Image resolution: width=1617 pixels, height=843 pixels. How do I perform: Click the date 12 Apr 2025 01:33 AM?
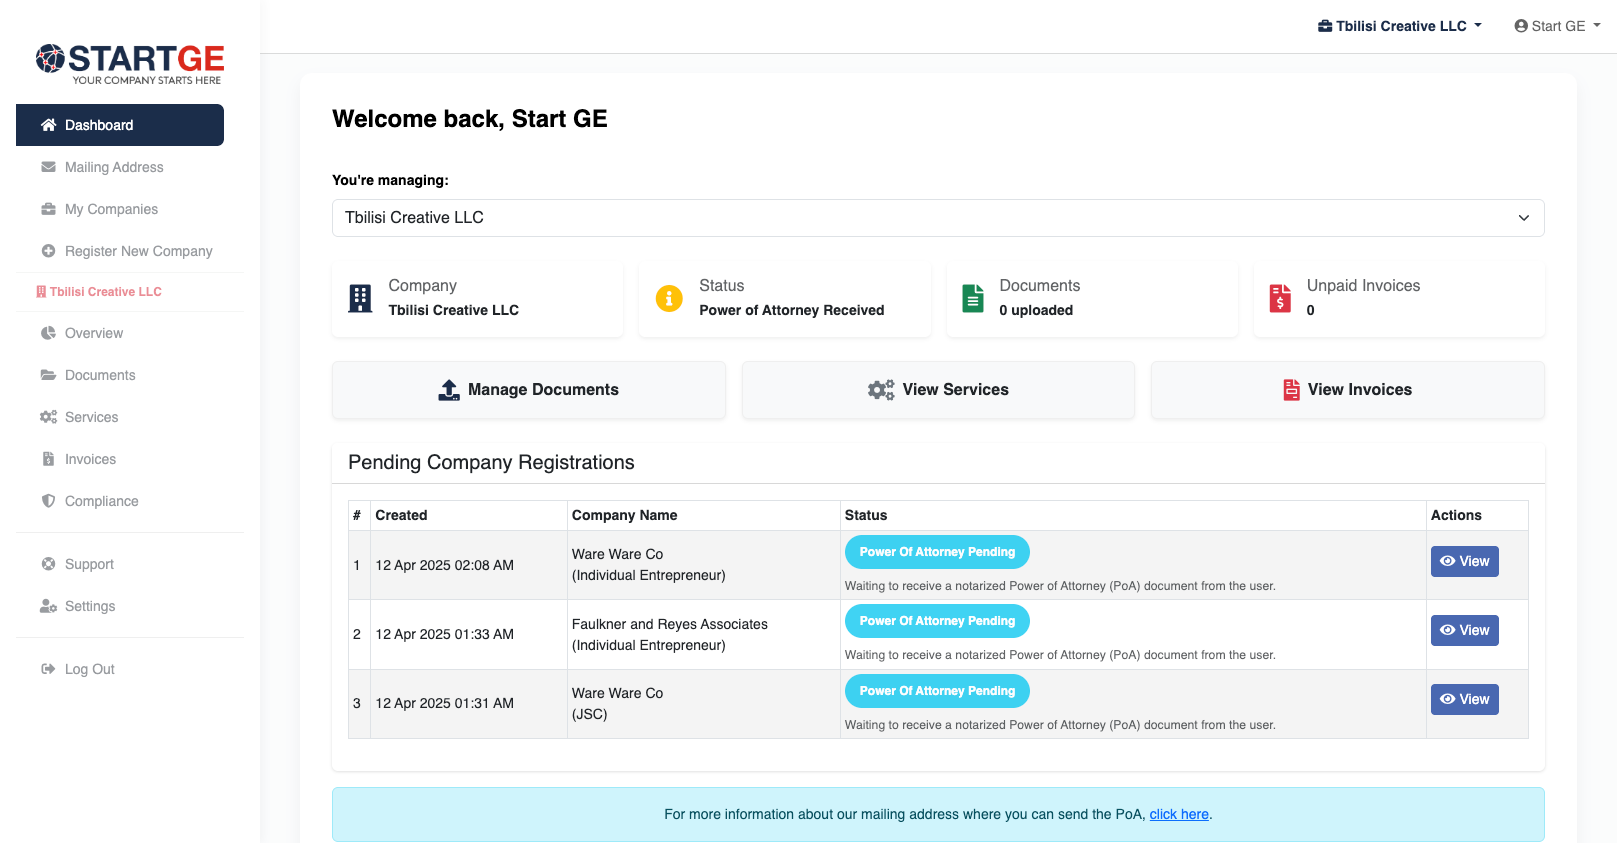(x=444, y=634)
